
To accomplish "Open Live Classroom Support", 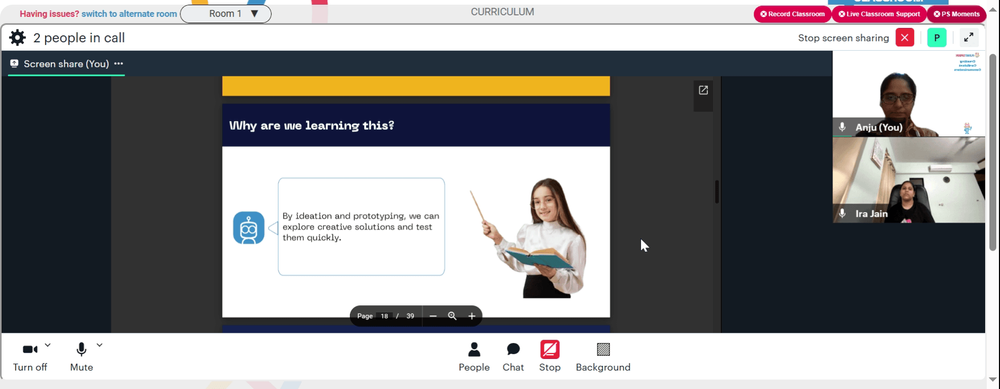I will (879, 14).
